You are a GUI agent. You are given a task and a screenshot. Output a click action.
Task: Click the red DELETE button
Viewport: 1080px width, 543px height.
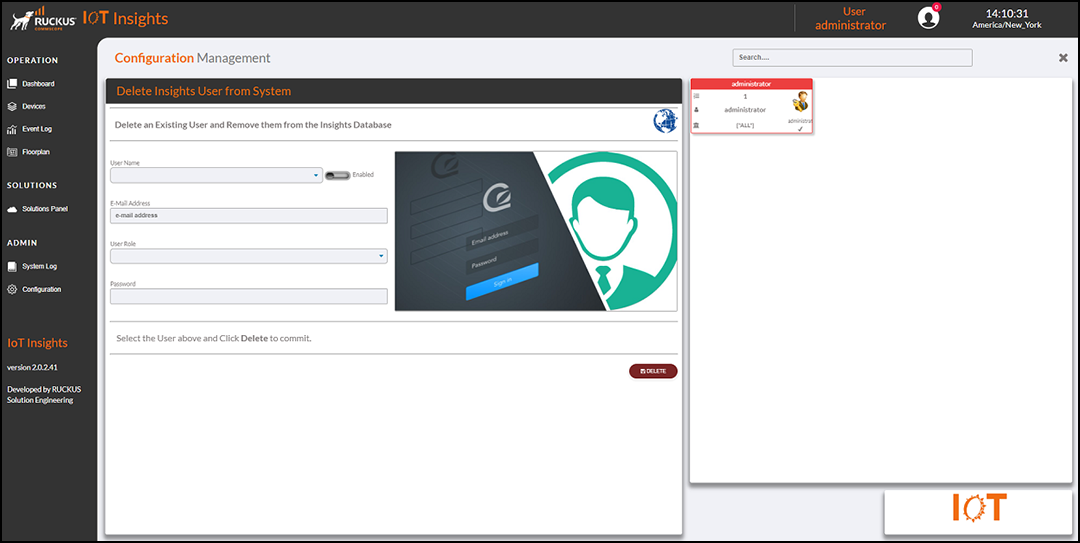coord(653,371)
